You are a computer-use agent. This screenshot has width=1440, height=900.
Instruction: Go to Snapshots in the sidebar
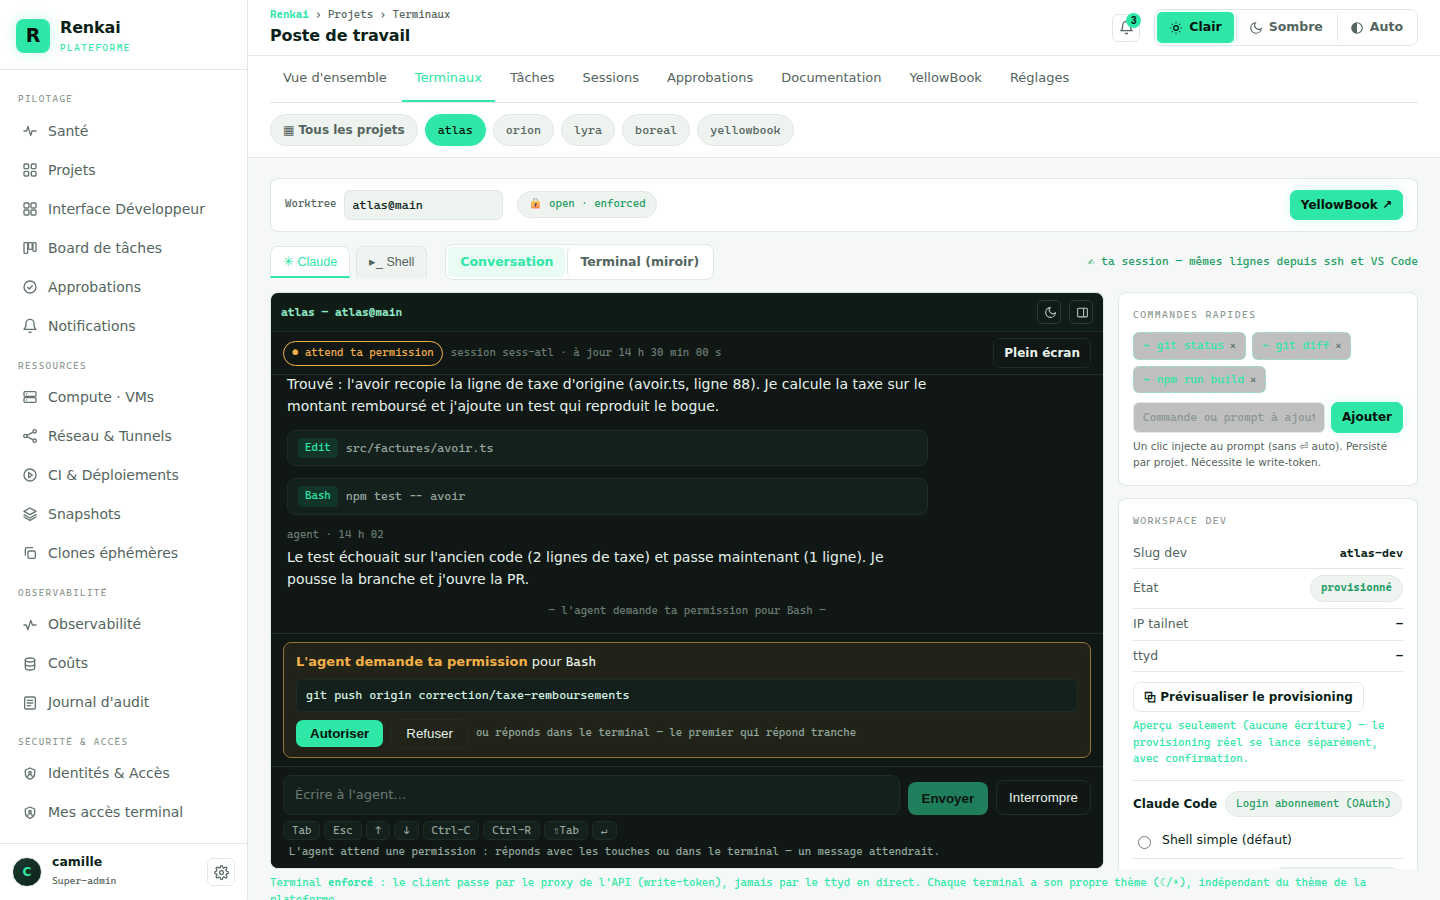(x=123, y=514)
